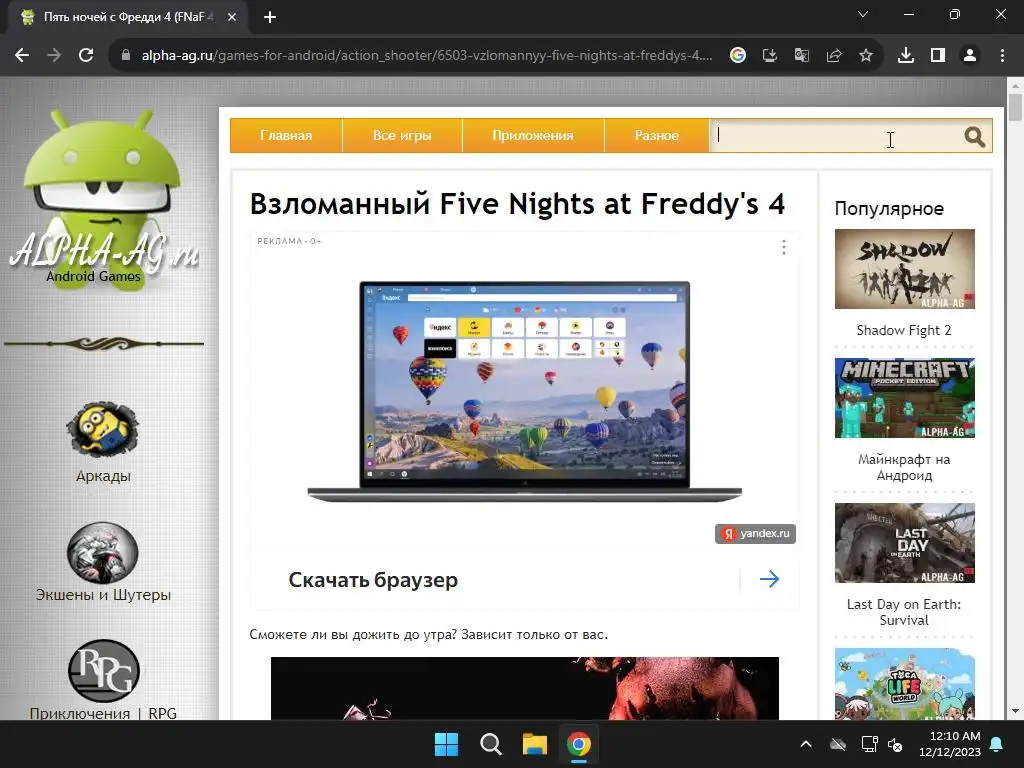Open the 12:10 AM clock and calendar
Image resolution: width=1024 pixels, height=768 pixels.
(x=950, y=744)
